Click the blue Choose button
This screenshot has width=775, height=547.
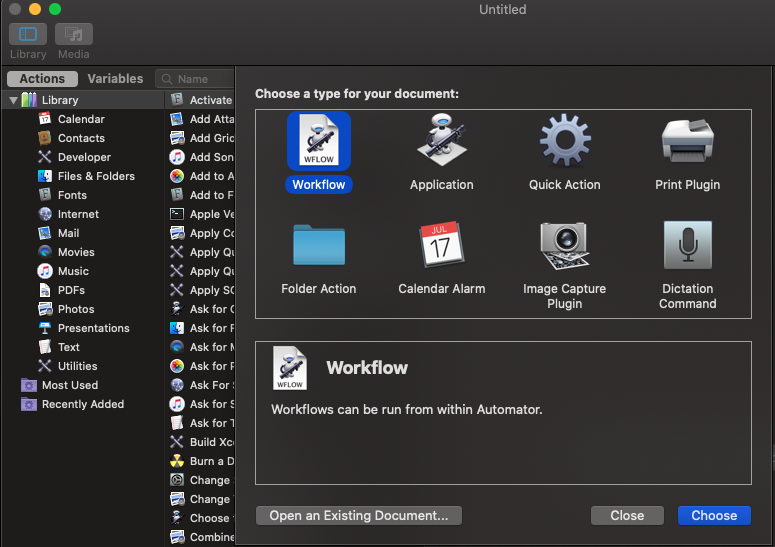[x=714, y=515]
